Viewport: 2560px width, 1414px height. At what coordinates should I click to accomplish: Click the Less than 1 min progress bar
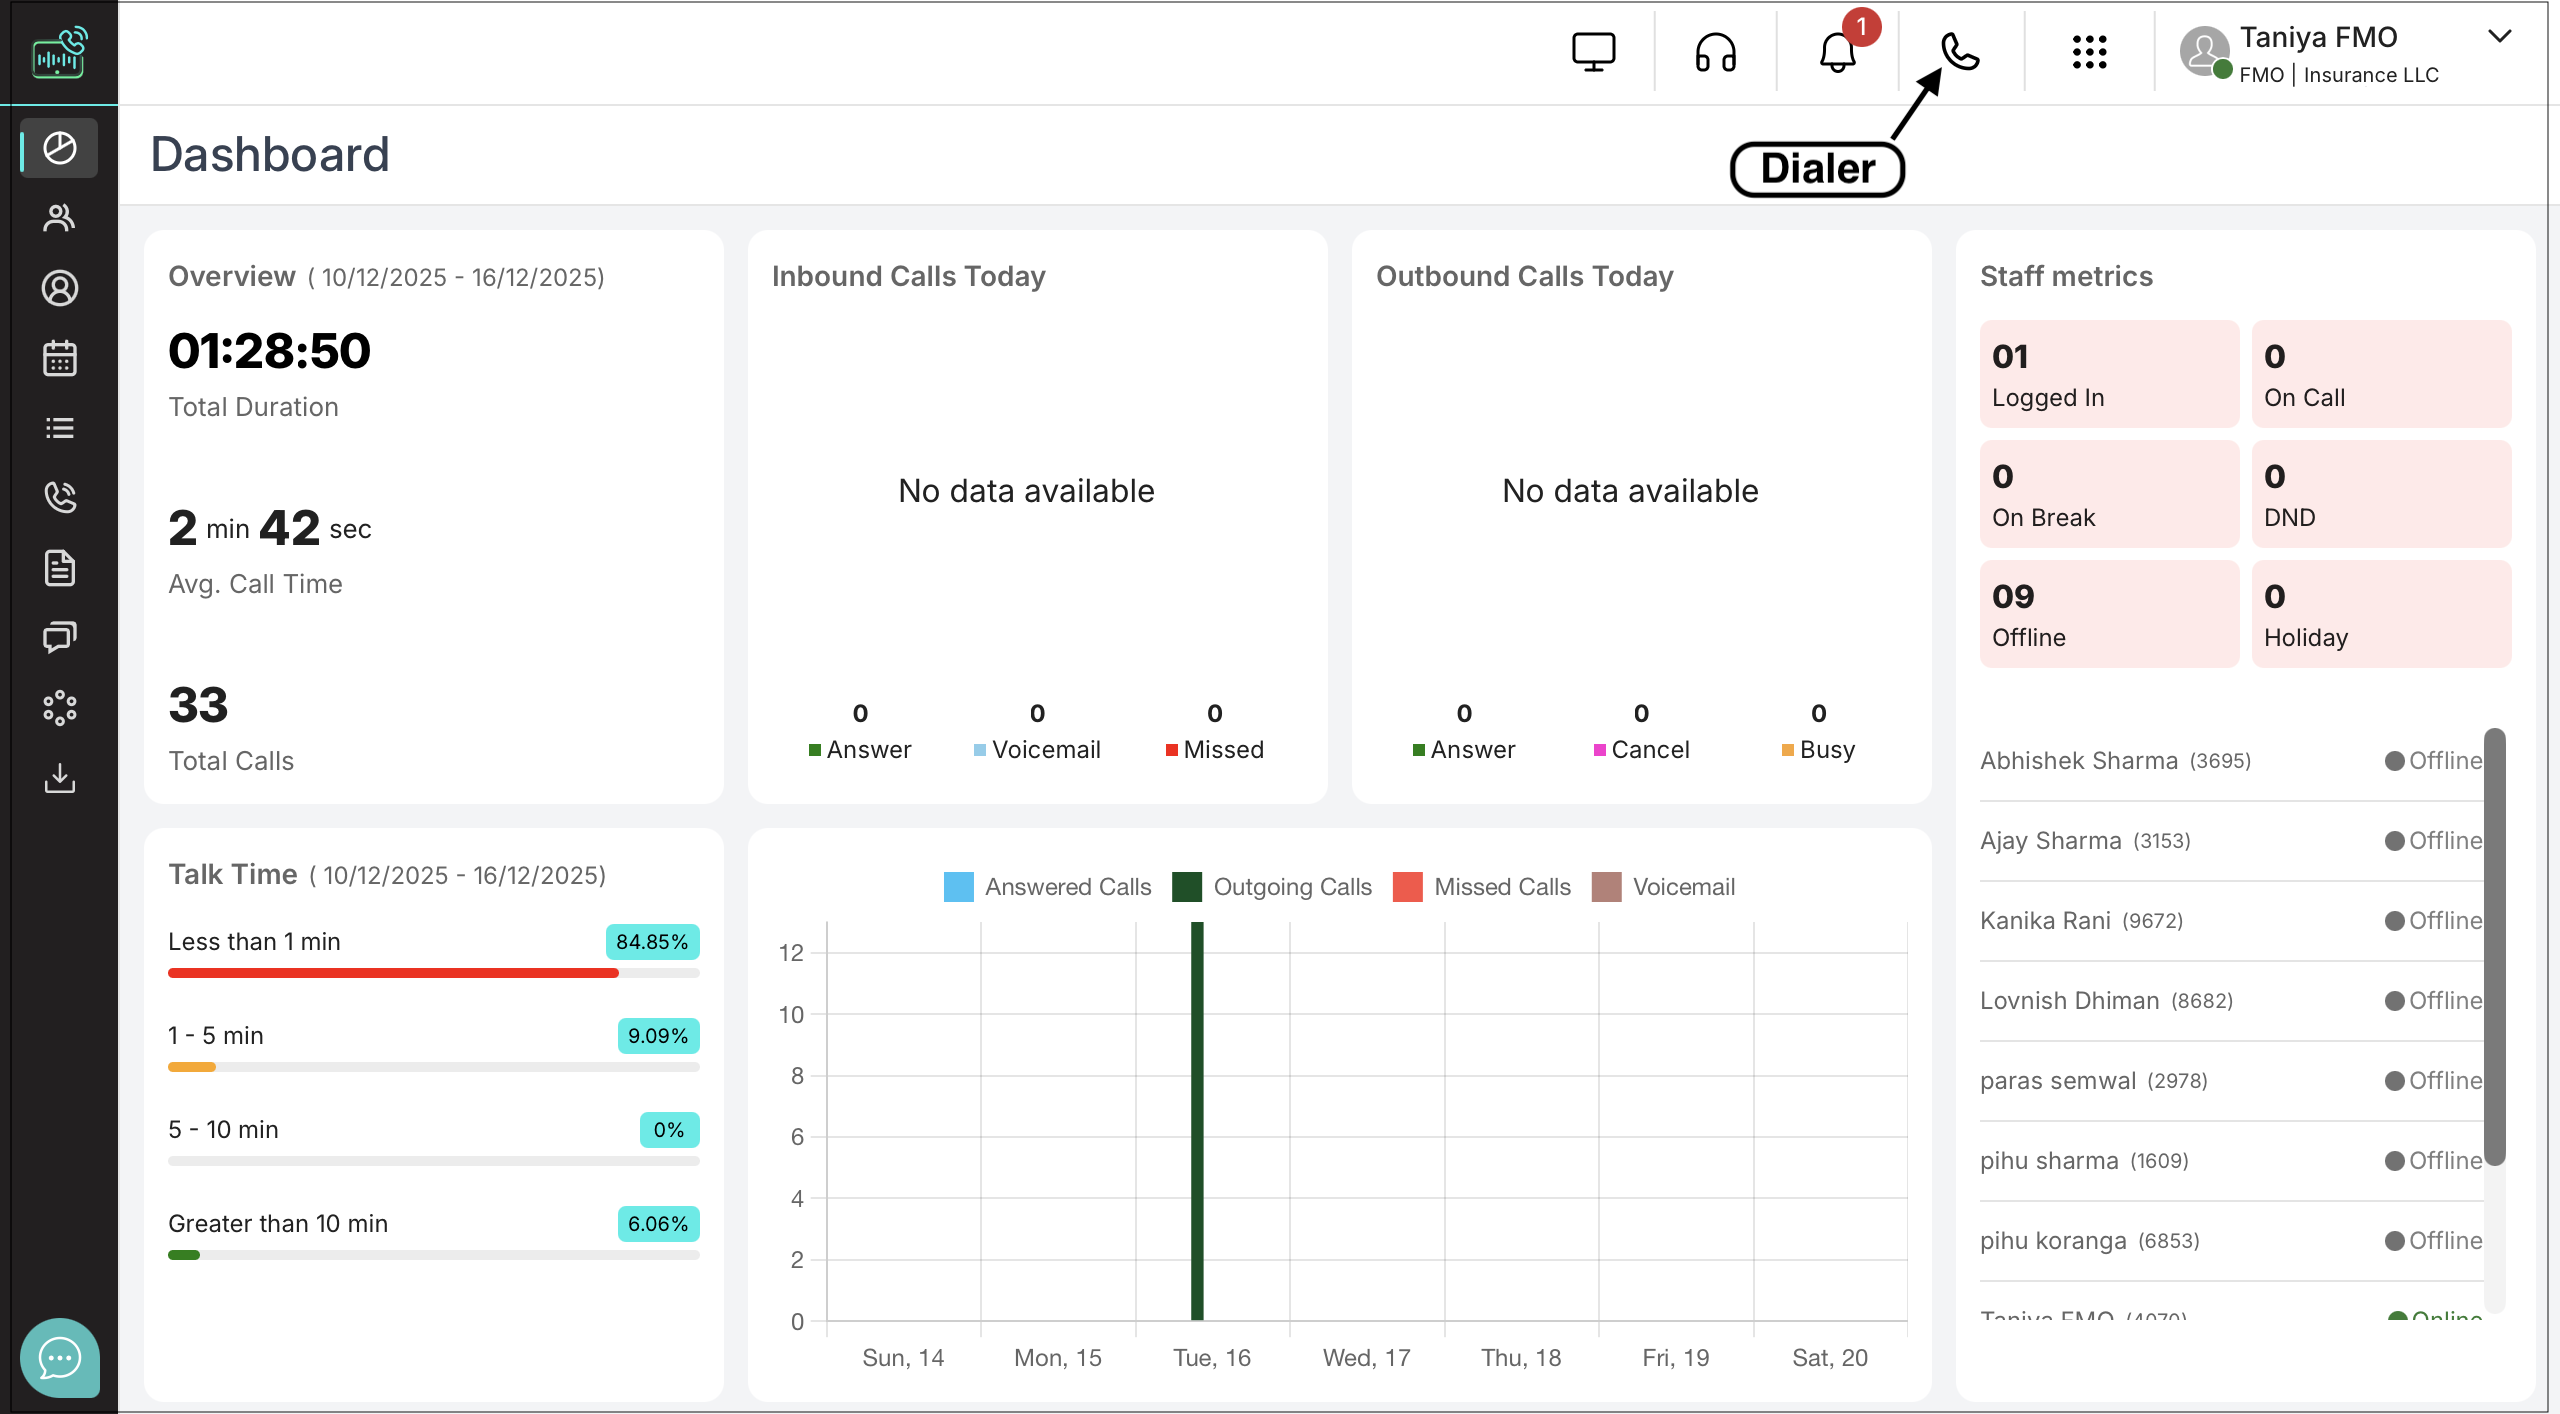(x=433, y=973)
